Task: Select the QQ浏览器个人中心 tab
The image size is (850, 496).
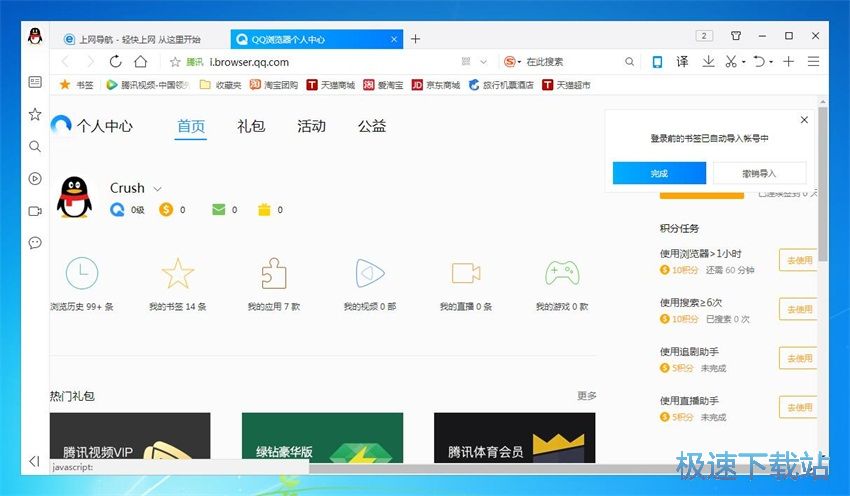Action: point(317,39)
